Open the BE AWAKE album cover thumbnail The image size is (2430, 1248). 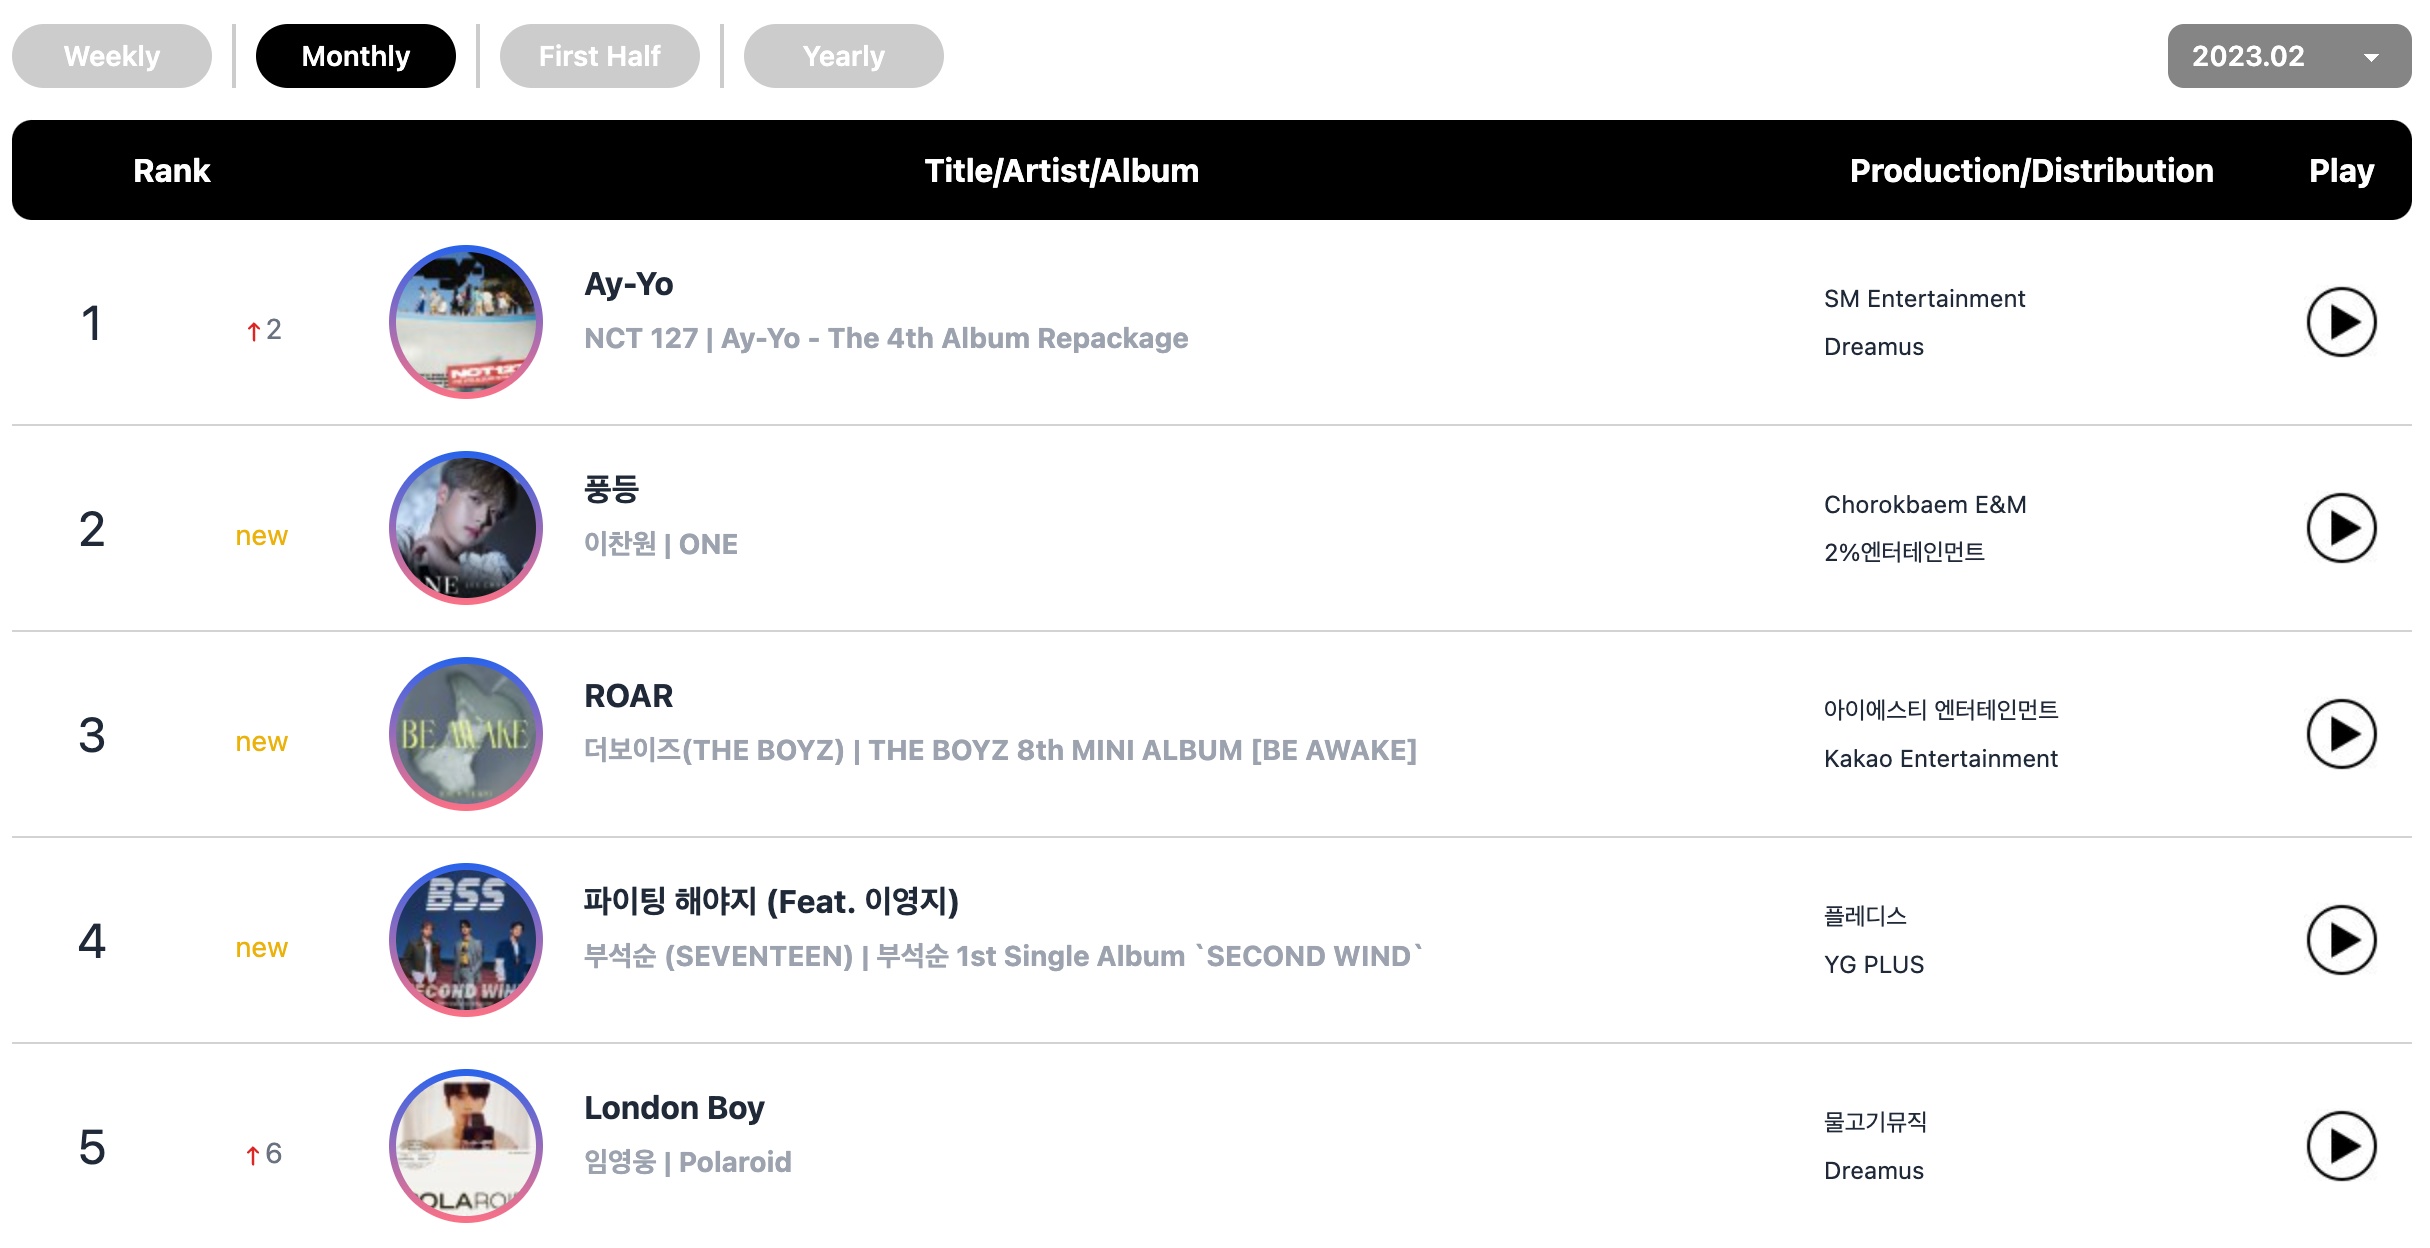pyautogui.click(x=466, y=734)
